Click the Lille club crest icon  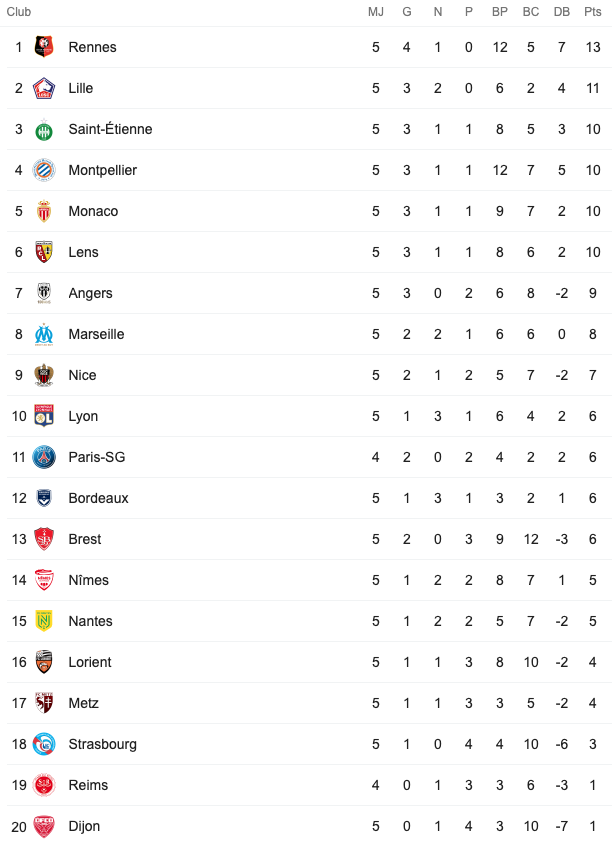(44, 88)
